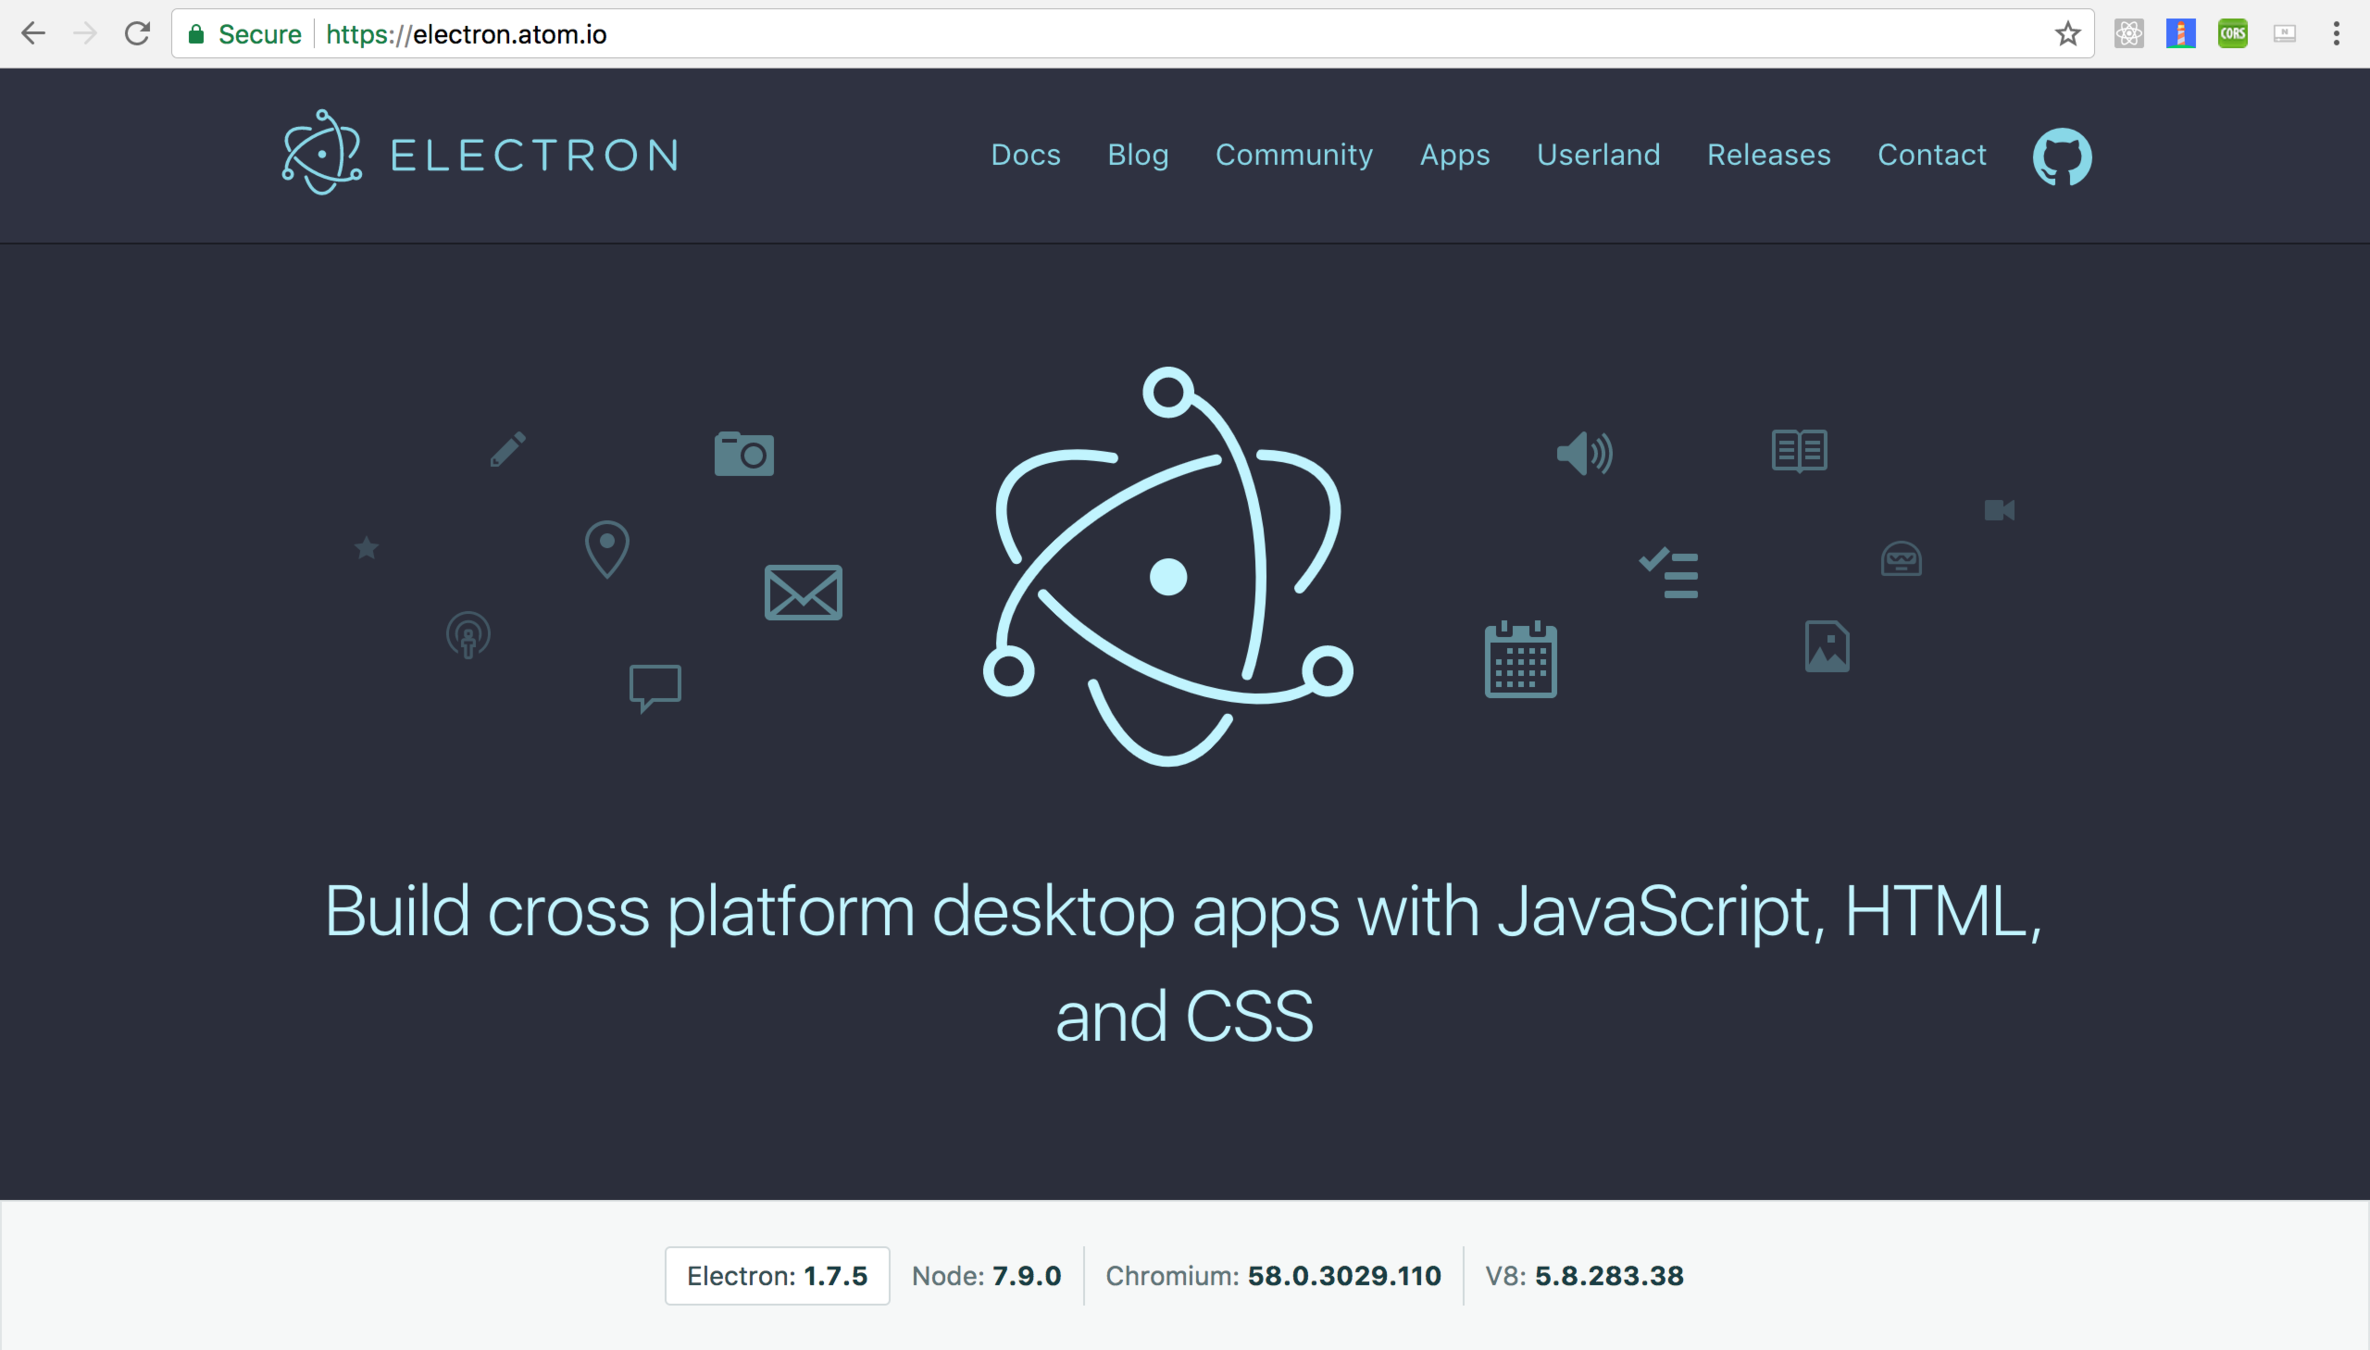The image size is (2370, 1350).
Task: Click the location pin icon in the hero
Action: point(605,549)
